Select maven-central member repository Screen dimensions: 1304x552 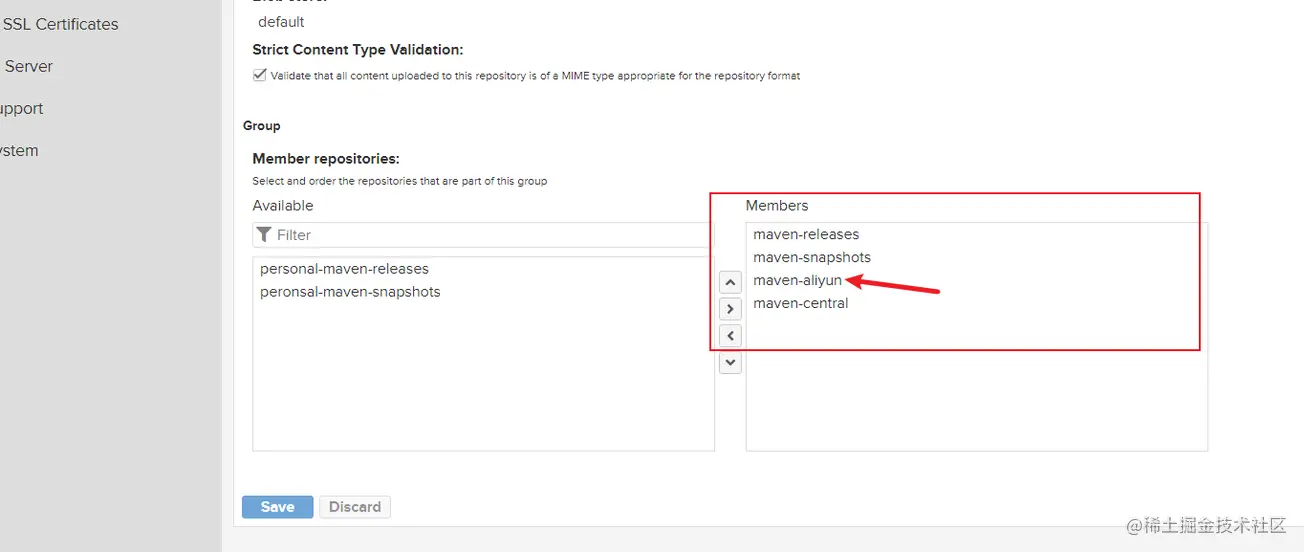801,303
